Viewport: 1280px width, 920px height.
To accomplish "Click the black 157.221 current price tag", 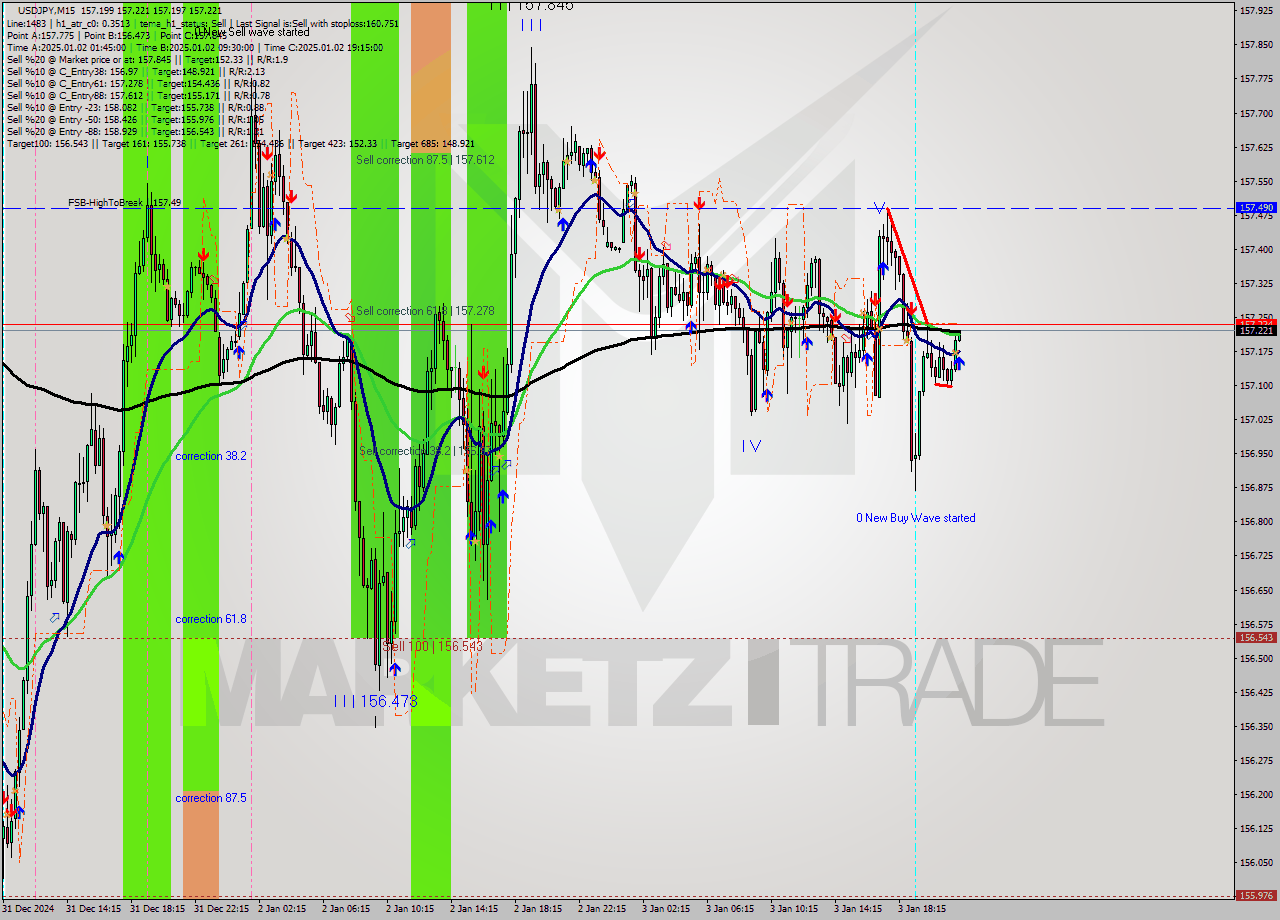I will point(1257,330).
